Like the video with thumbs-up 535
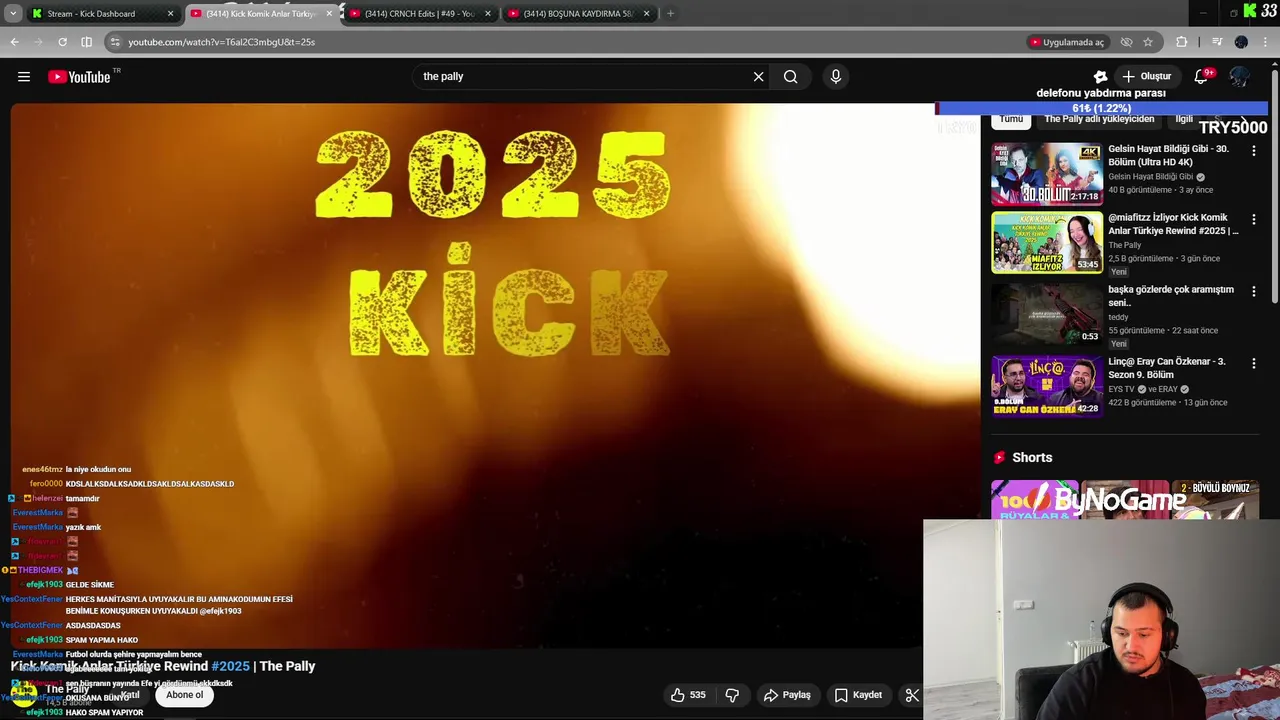Image resolution: width=1280 pixels, height=720 pixels. [x=688, y=695]
